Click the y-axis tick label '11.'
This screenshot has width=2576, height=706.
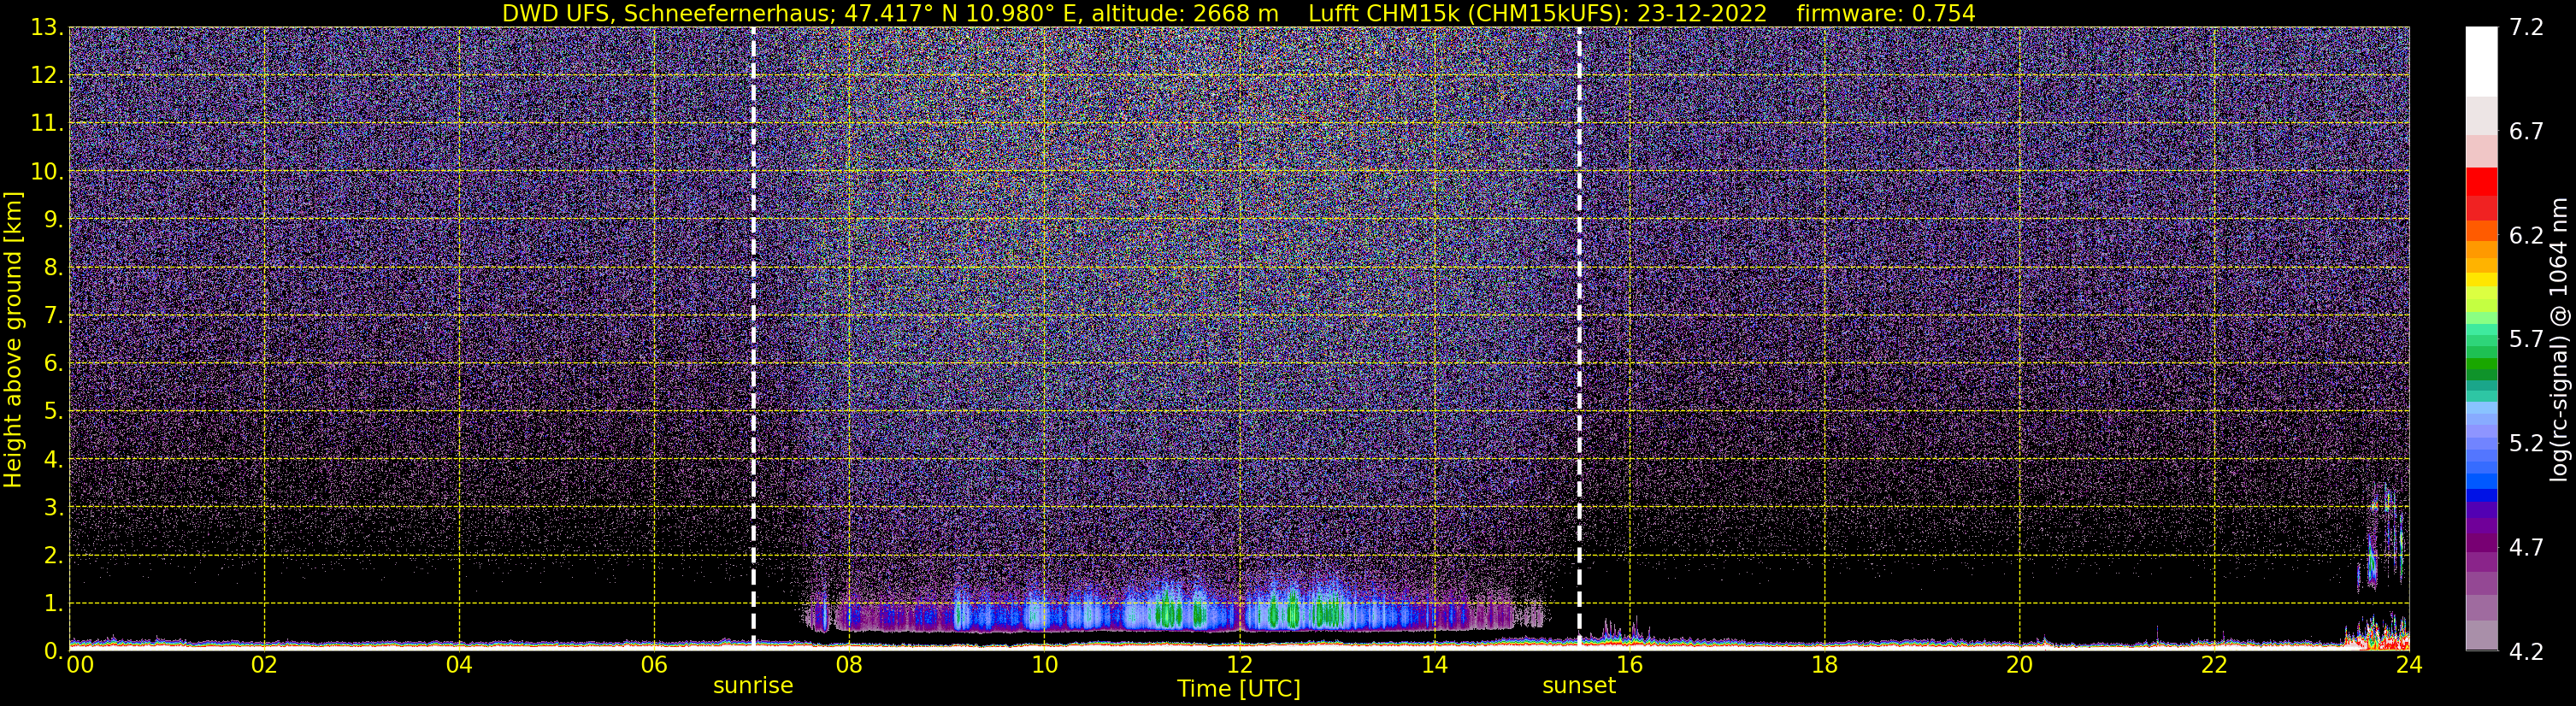[47, 124]
